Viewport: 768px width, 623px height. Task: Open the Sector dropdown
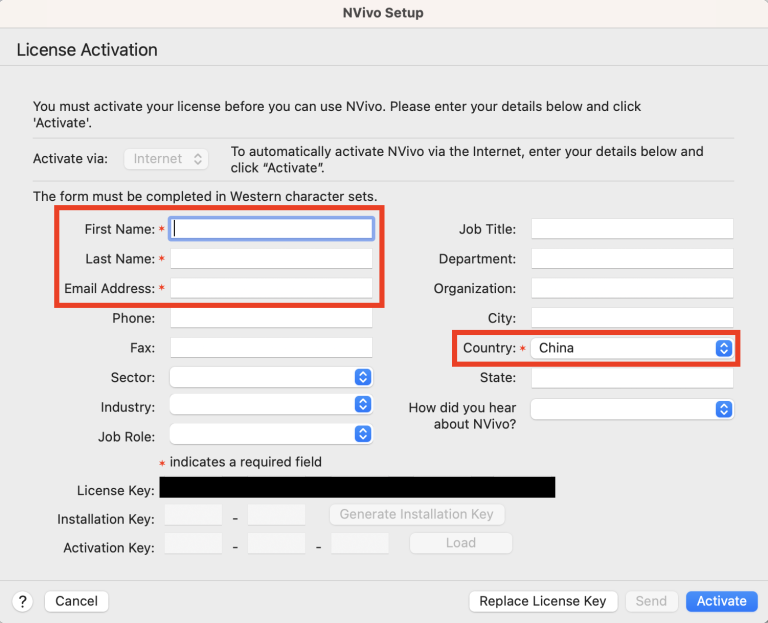click(271, 377)
